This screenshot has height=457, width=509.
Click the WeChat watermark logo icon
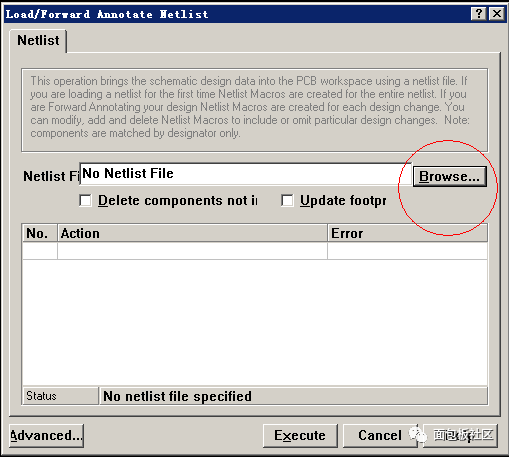417,434
